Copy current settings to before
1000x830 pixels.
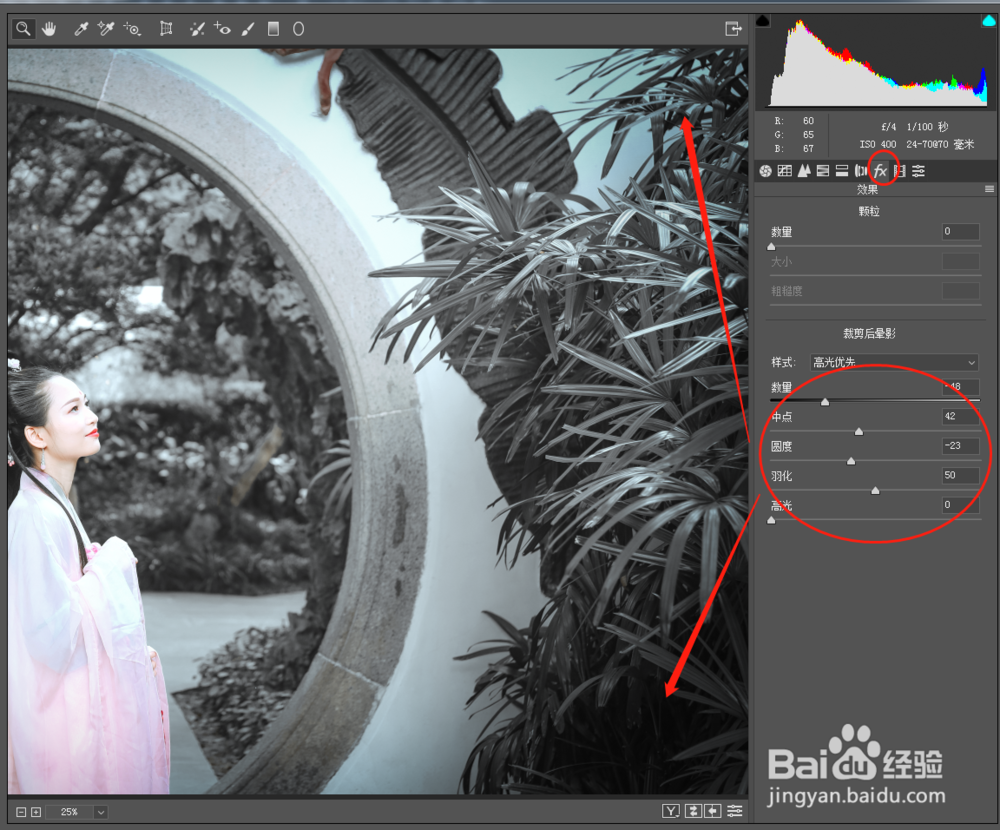712,811
